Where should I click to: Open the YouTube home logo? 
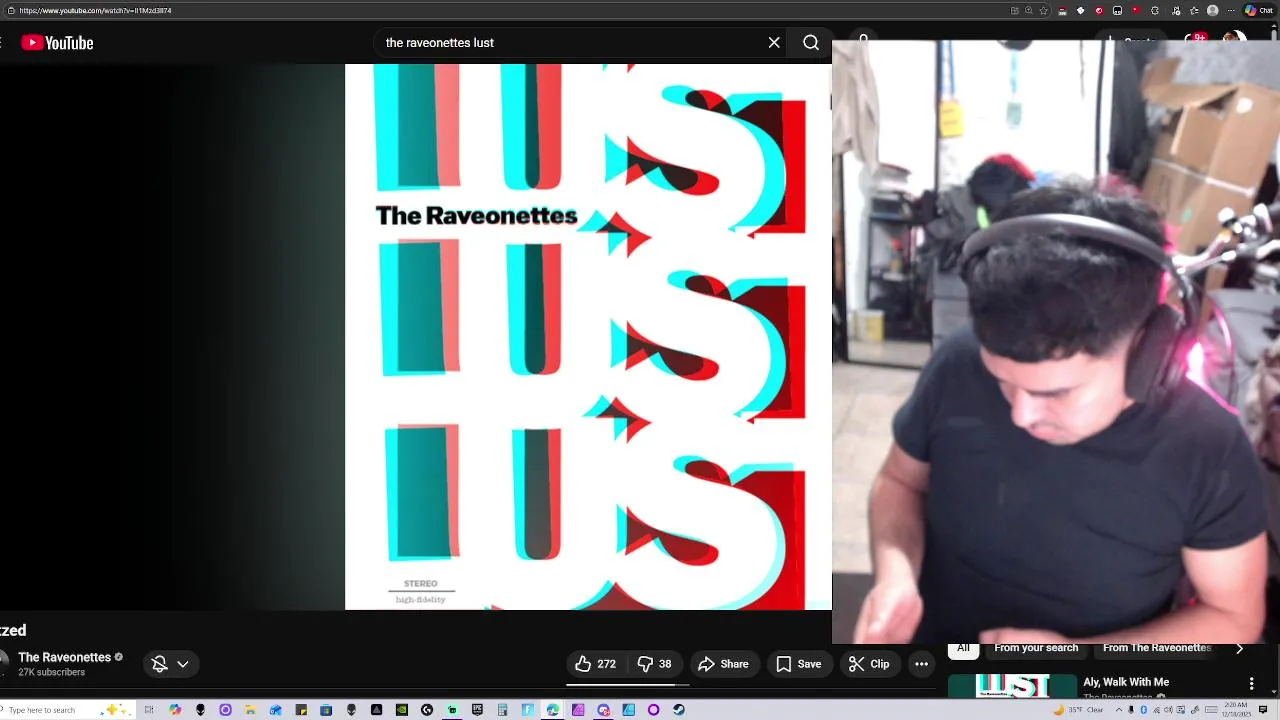57,43
